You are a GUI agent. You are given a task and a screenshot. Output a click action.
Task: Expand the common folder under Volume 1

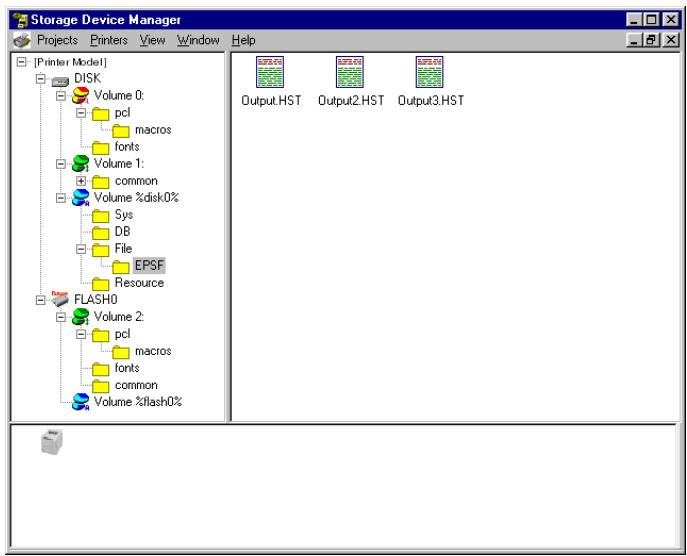point(81,181)
